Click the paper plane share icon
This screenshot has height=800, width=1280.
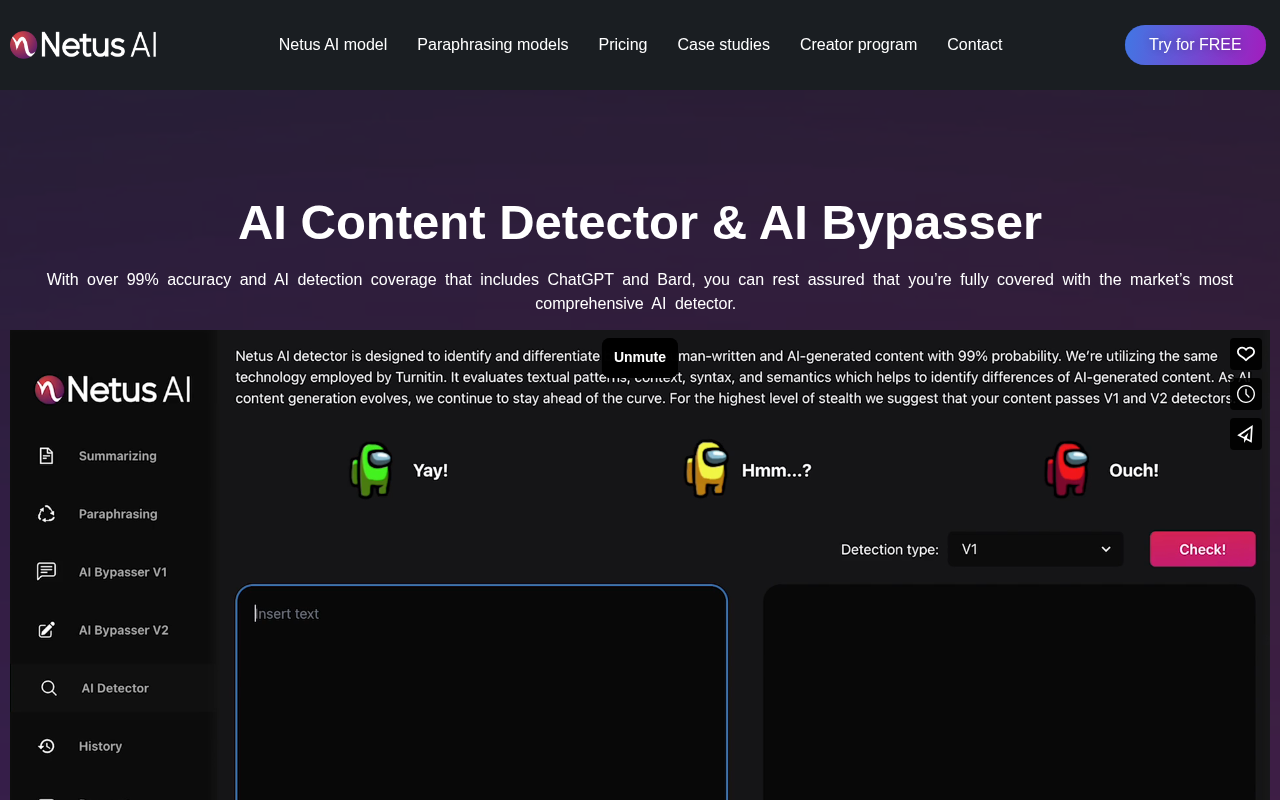[1245, 433]
